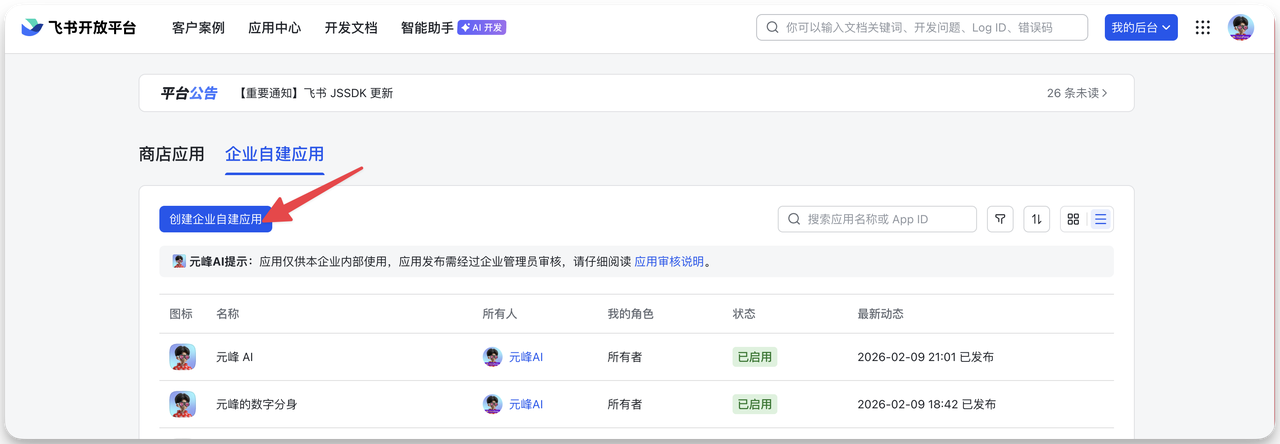Click the 飞书开放平台 logo
Viewport: 1280px width, 444px height.
pos(79,28)
